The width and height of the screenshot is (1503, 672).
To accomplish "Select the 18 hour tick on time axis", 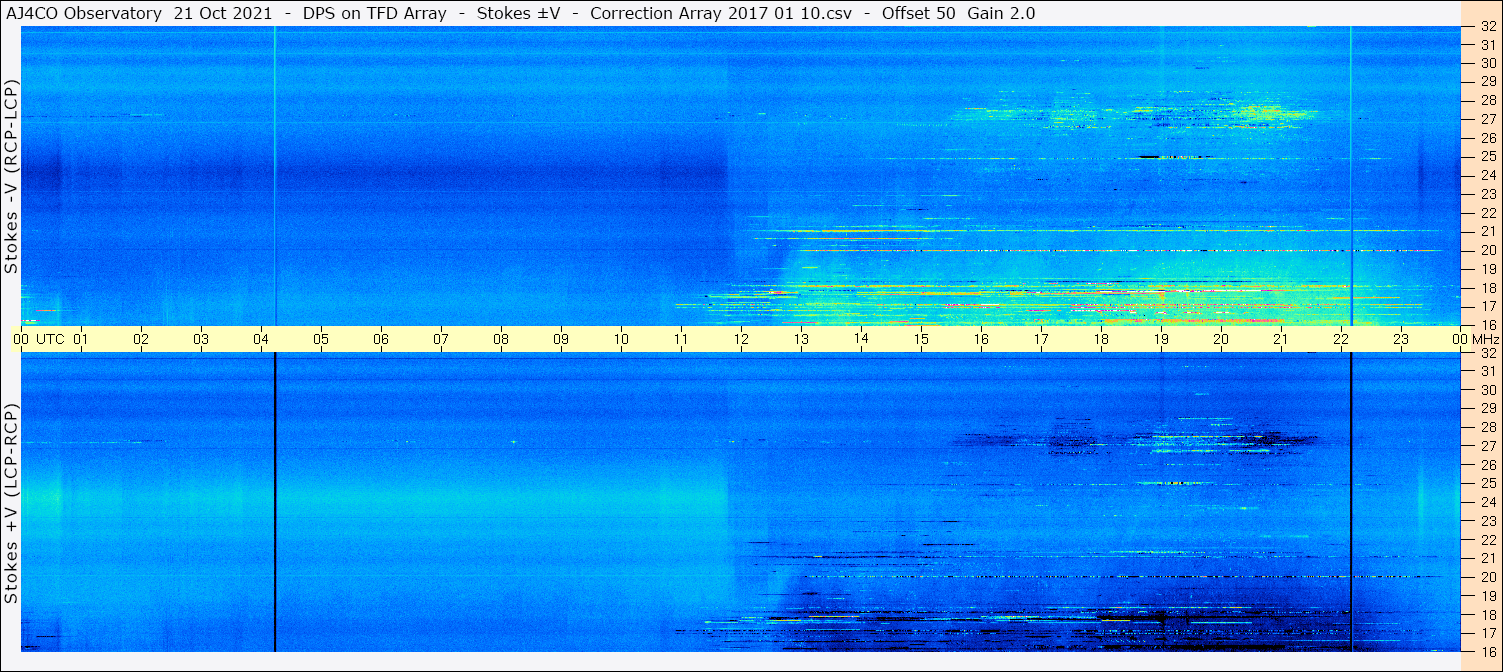I will pos(1101,340).
